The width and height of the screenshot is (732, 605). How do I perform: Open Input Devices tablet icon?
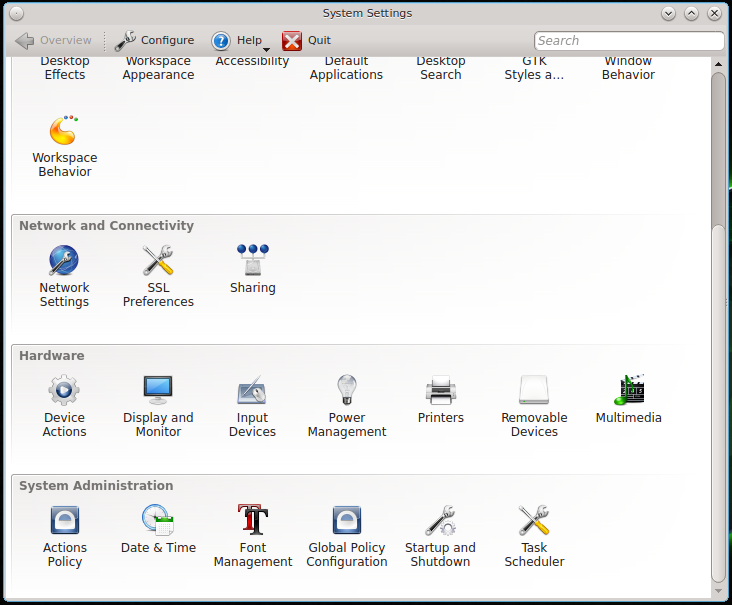[x=252, y=390]
